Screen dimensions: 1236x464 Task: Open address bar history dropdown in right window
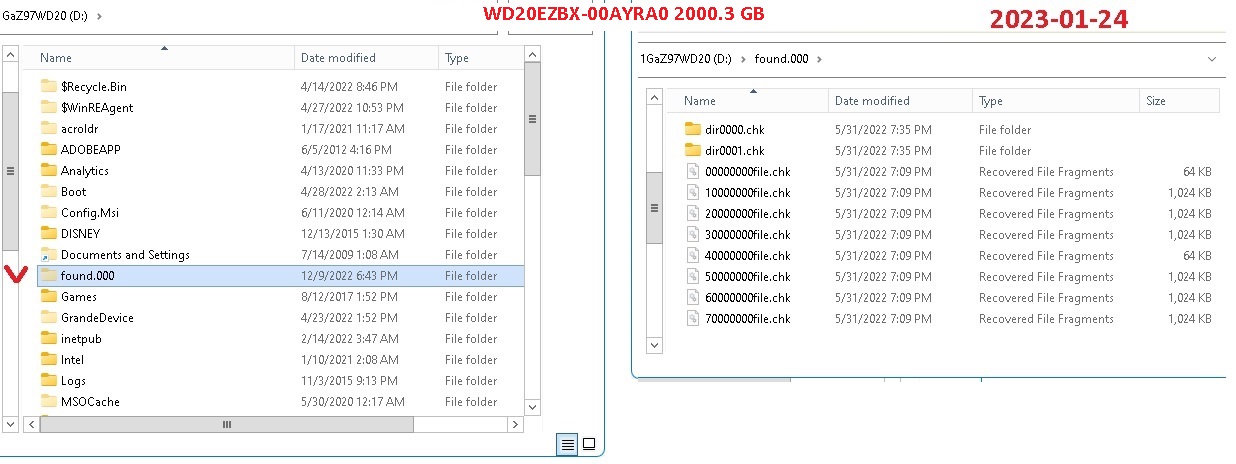(x=1211, y=59)
